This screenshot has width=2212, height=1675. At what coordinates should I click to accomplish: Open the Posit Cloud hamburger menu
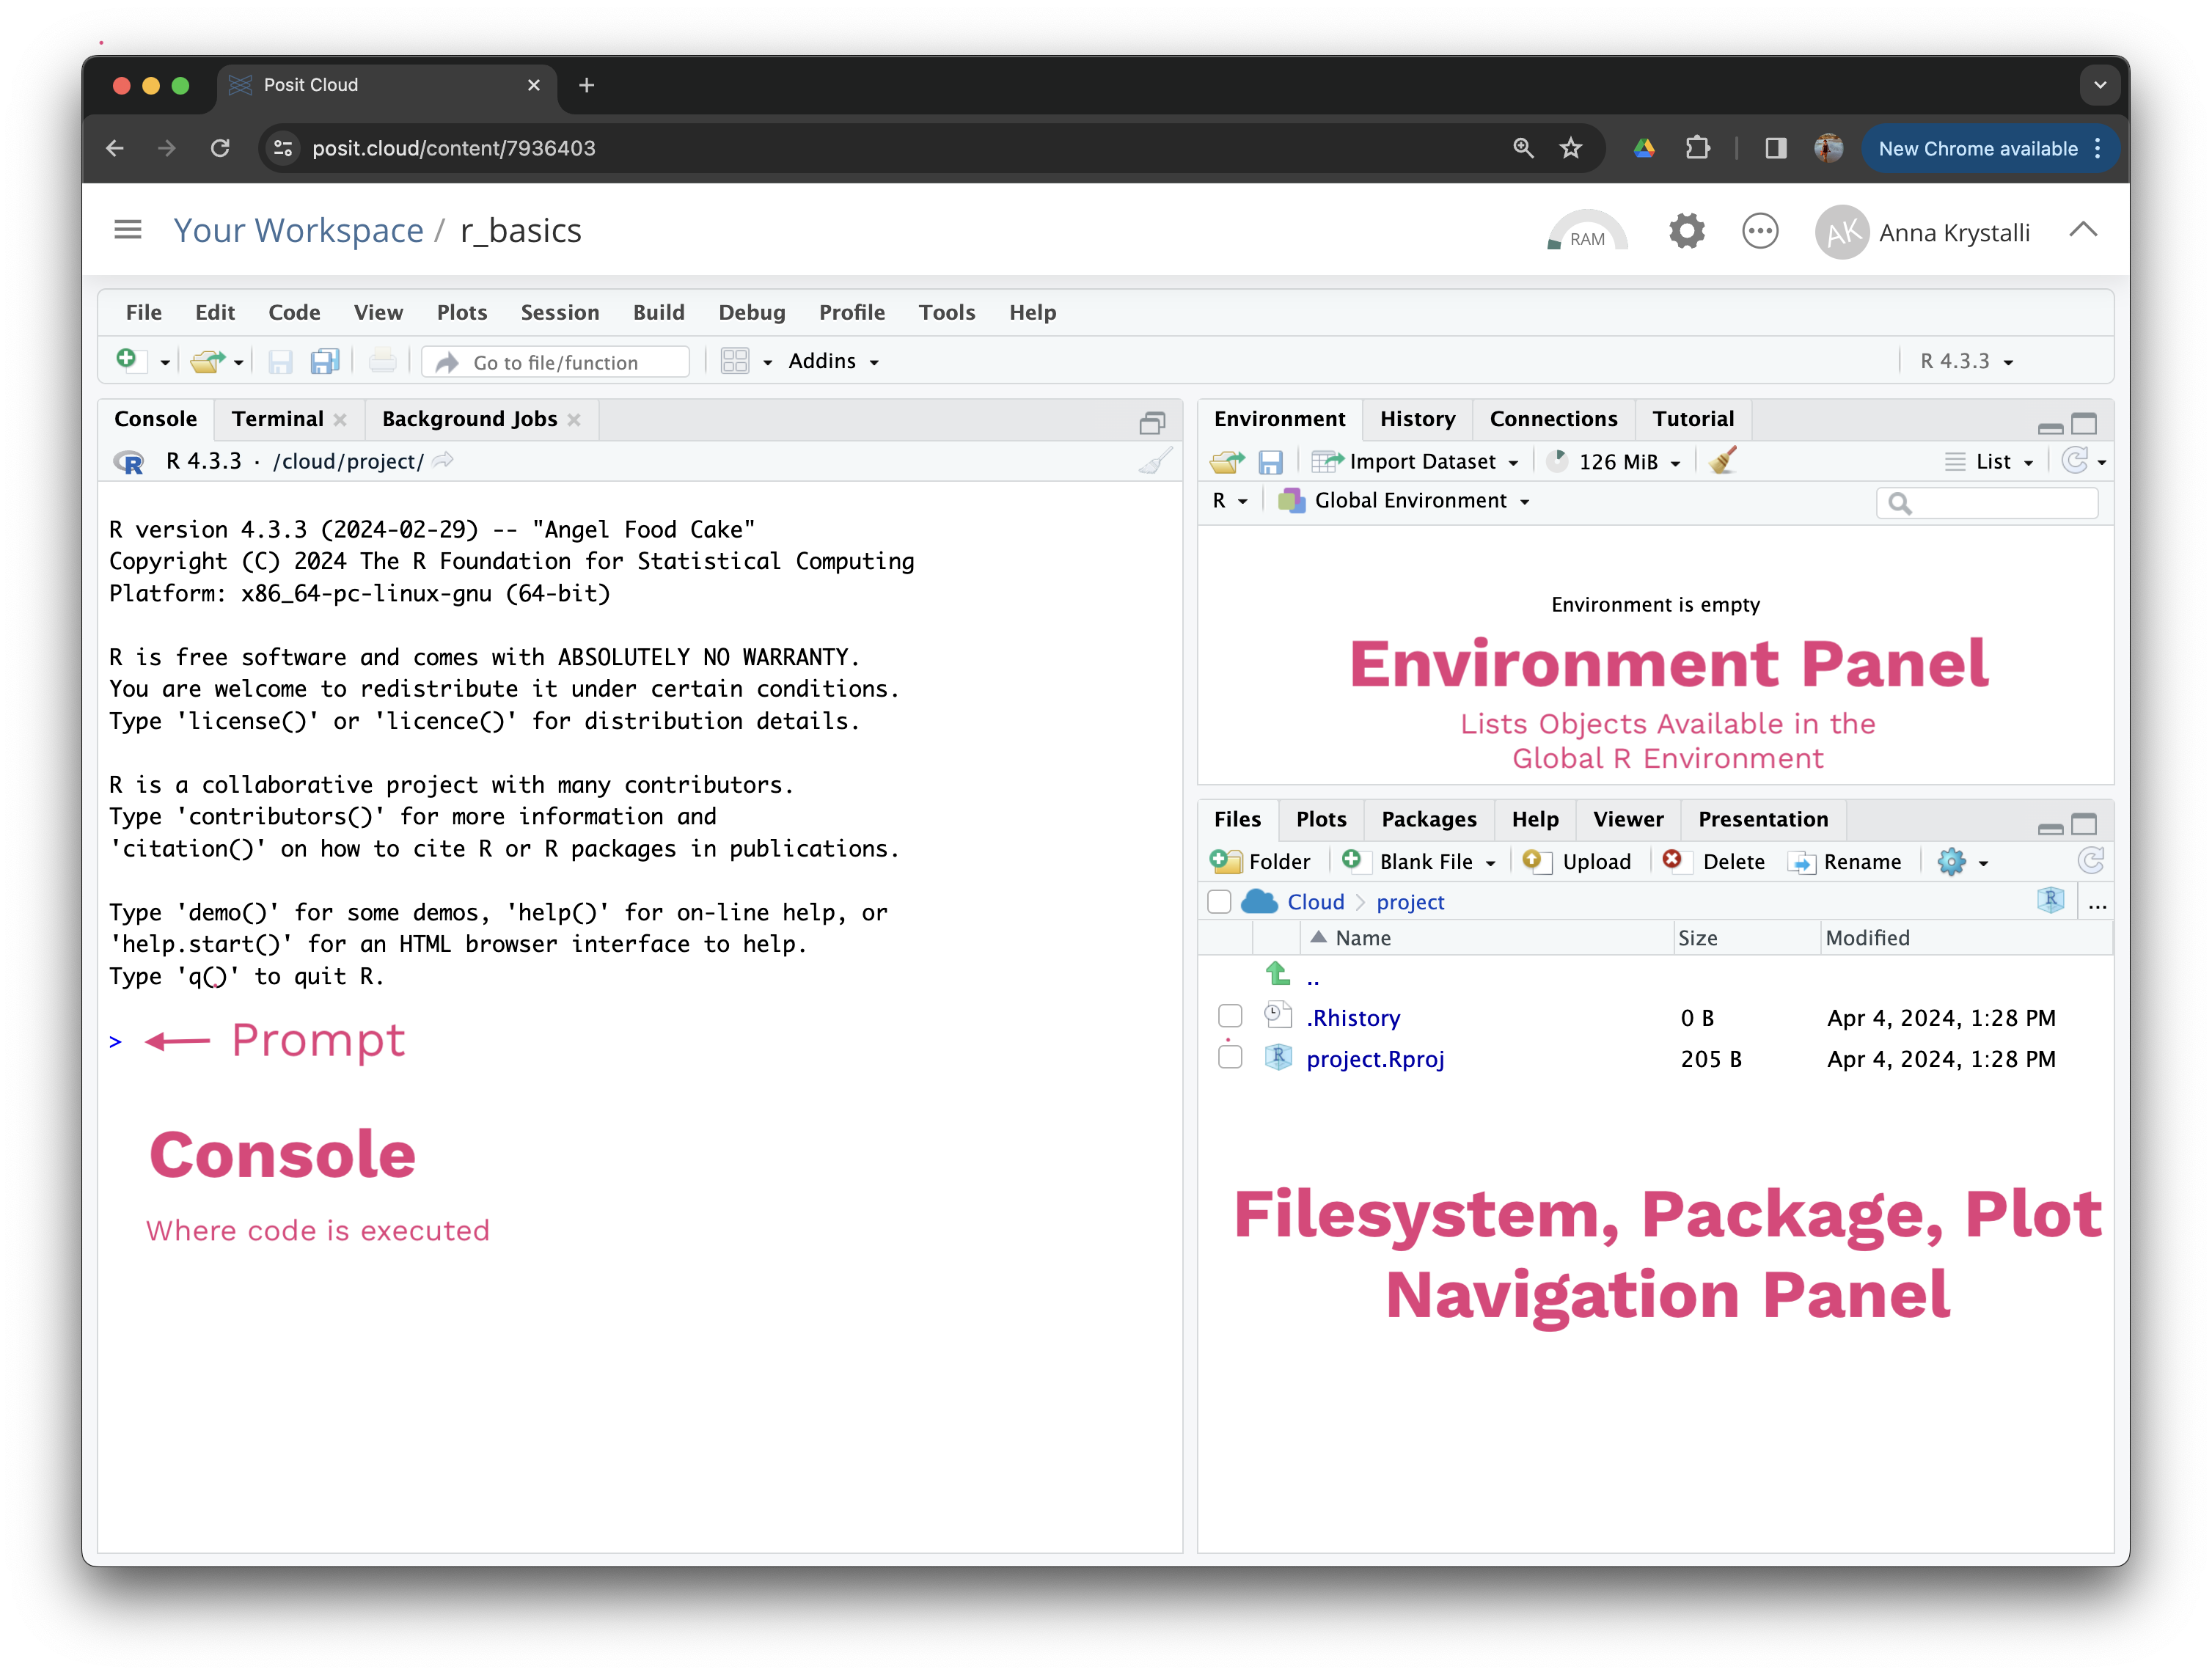(128, 230)
